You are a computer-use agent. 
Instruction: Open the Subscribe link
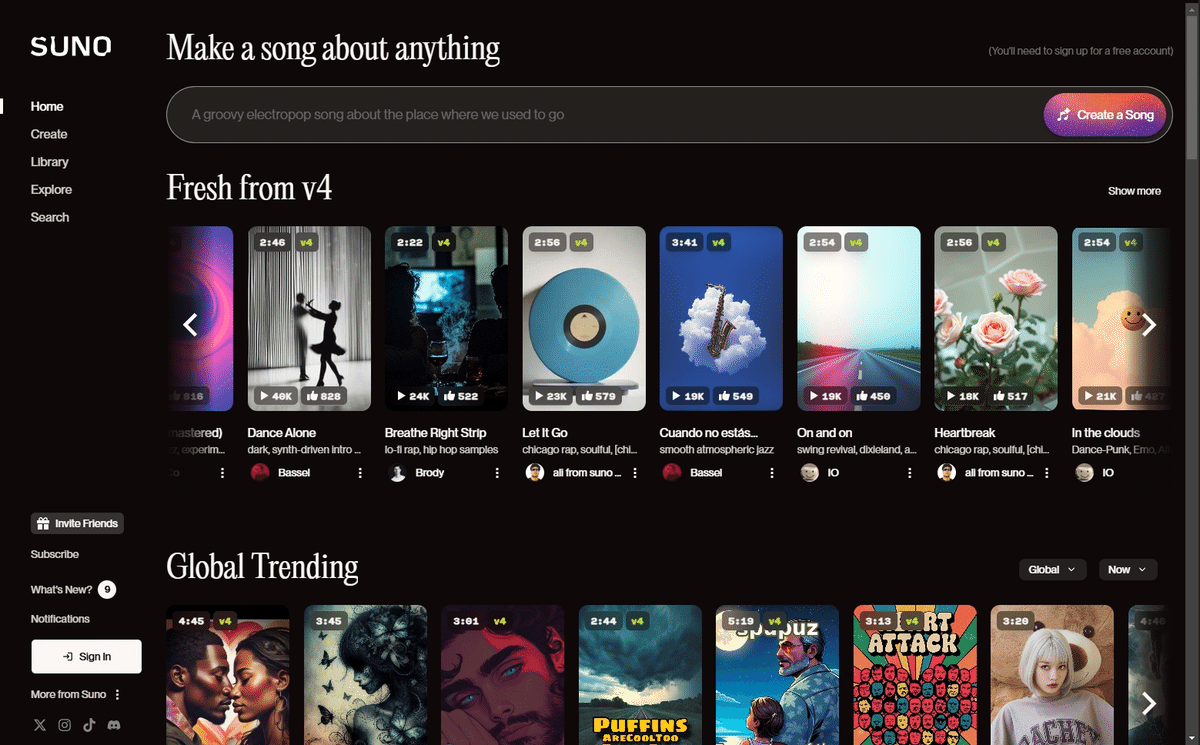click(x=55, y=554)
